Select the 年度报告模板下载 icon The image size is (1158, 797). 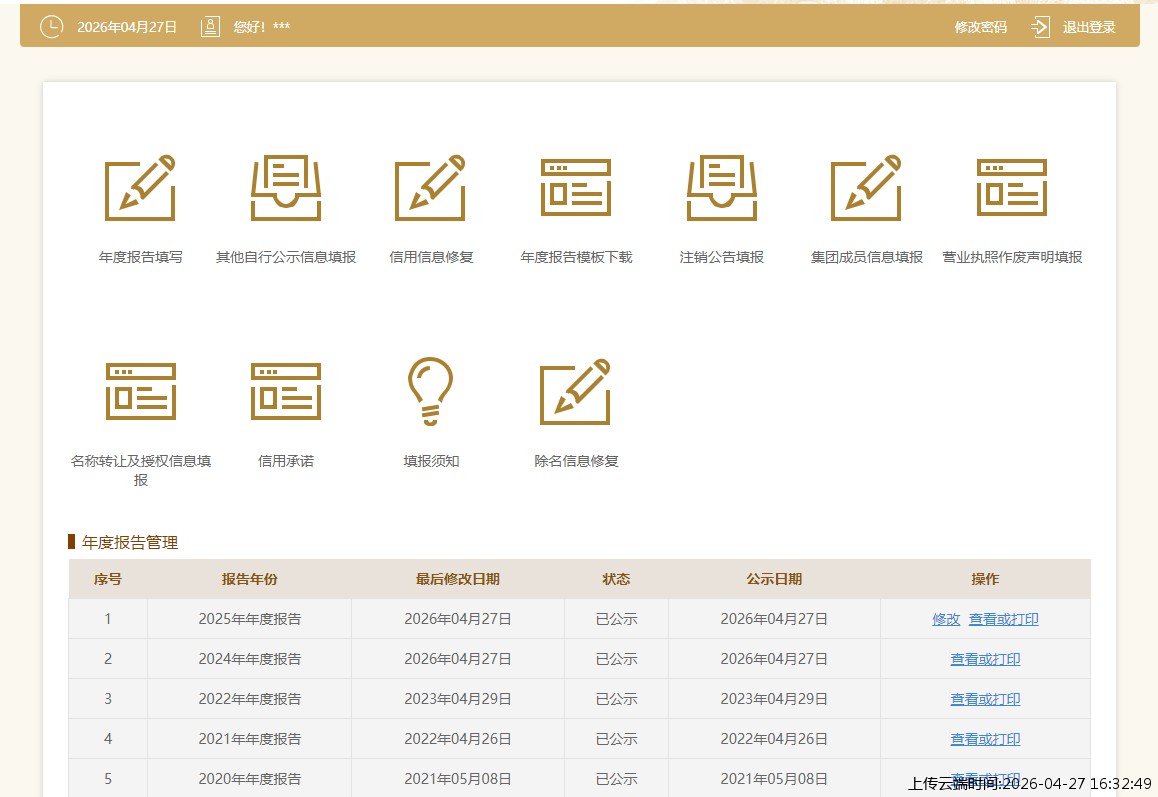pos(576,188)
